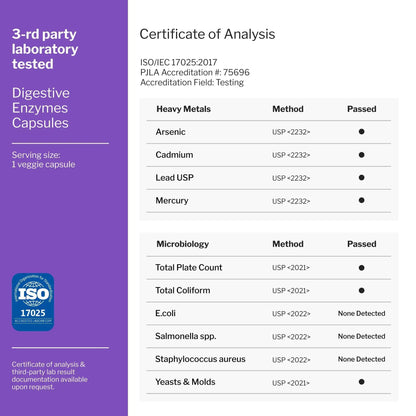Click the Total Coliform passed dot
Viewport: 416px width, 416px height.
[x=361, y=290]
